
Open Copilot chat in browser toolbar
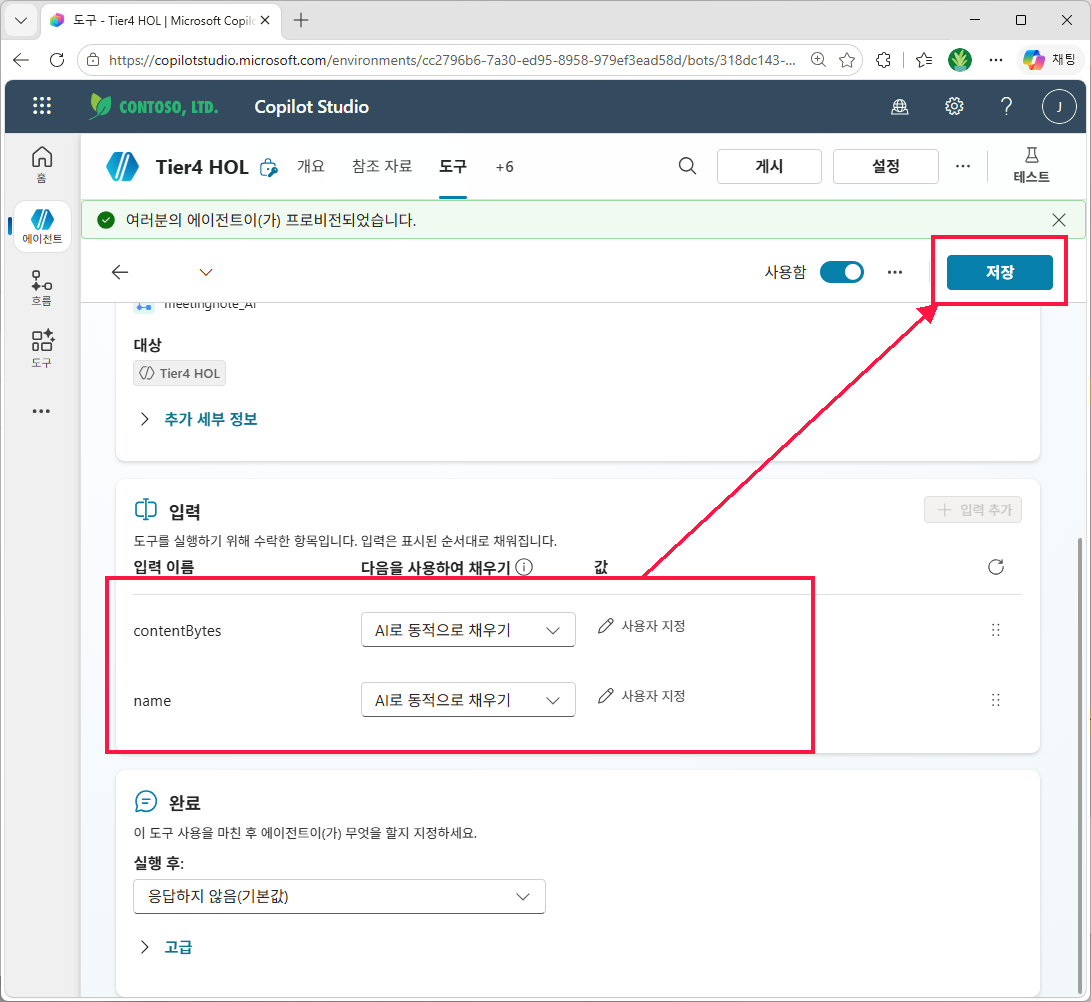pos(1049,60)
